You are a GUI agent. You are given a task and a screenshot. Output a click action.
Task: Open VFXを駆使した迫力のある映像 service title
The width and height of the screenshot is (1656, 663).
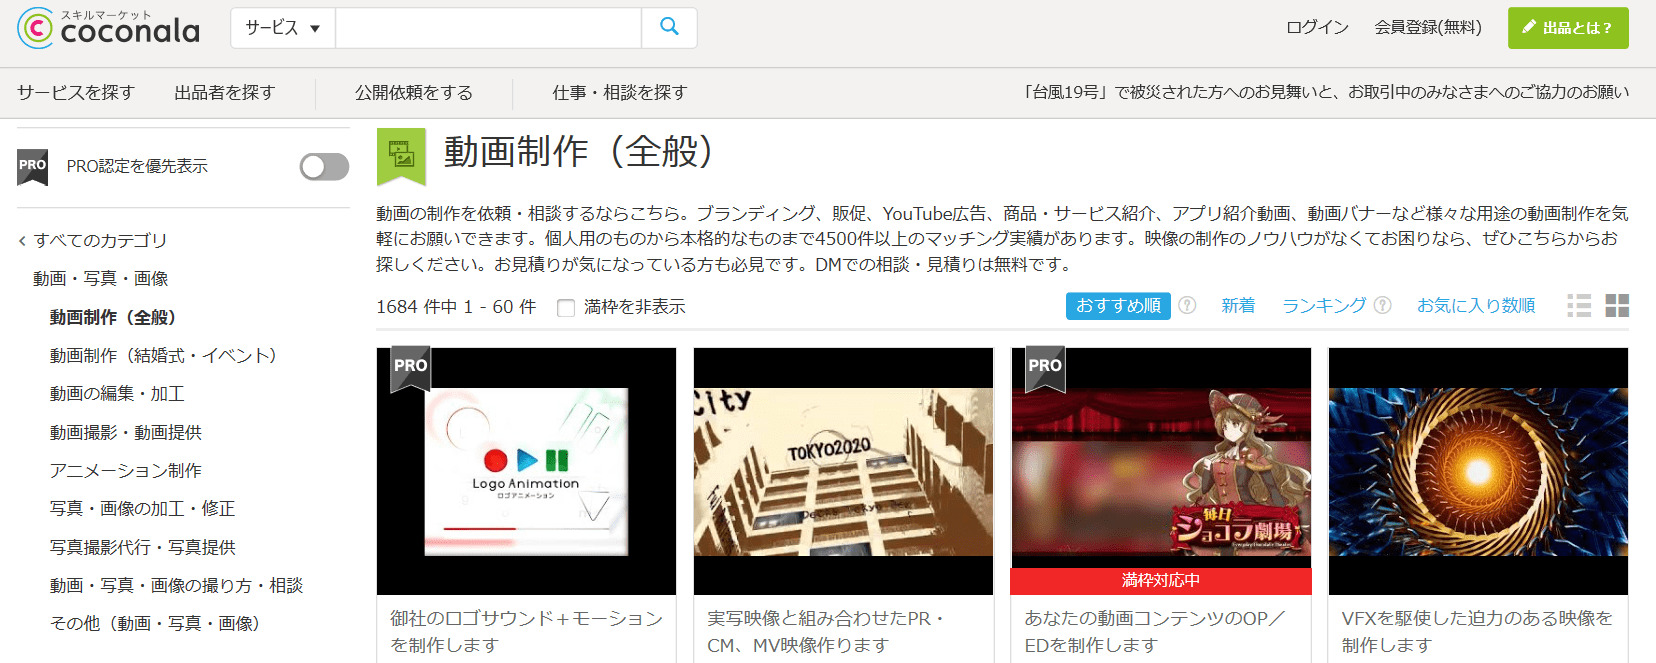(x=1477, y=632)
